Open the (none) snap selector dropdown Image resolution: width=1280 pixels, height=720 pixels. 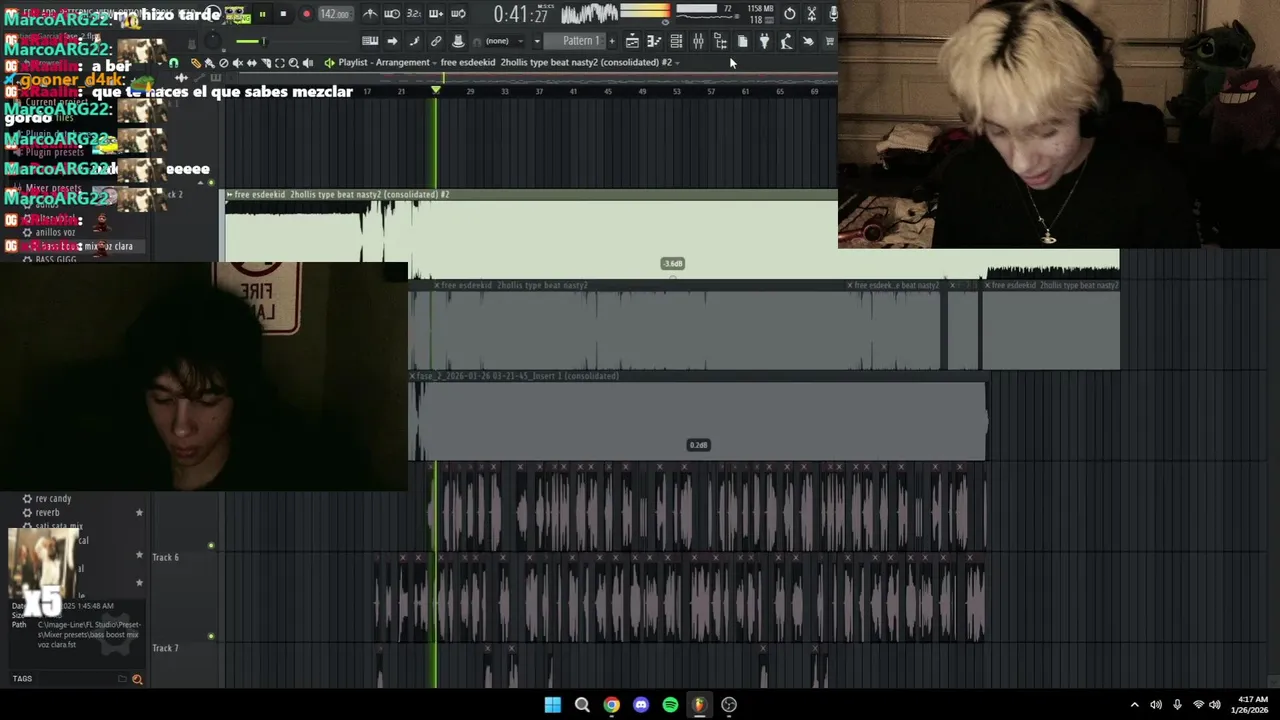point(503,41)
